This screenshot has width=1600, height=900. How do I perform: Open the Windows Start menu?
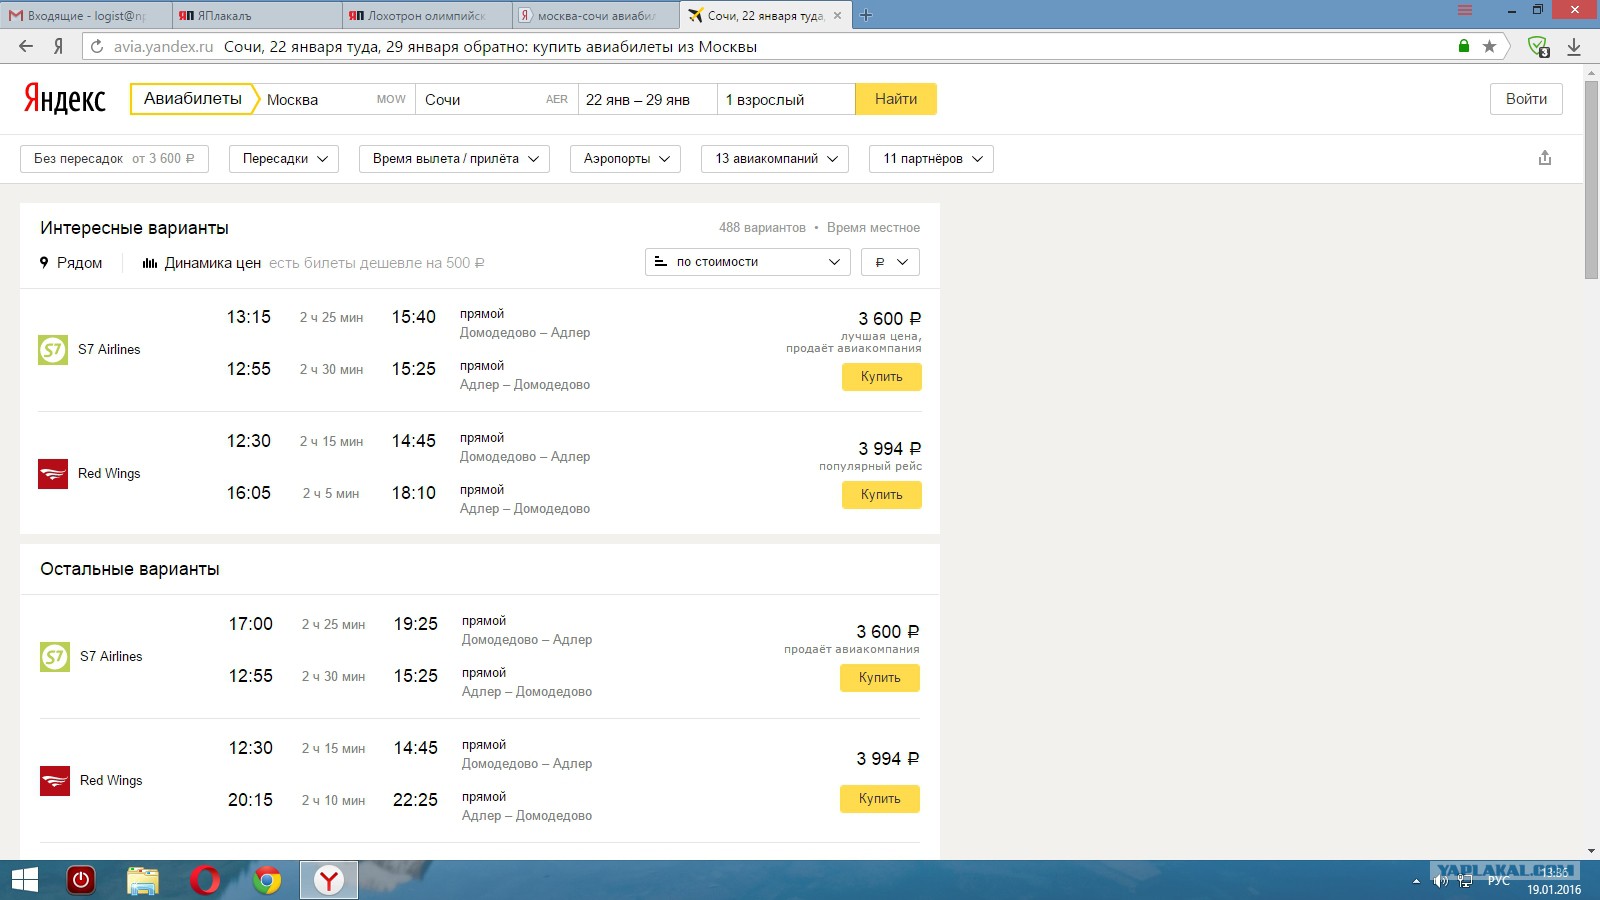(x=24, y=880)
